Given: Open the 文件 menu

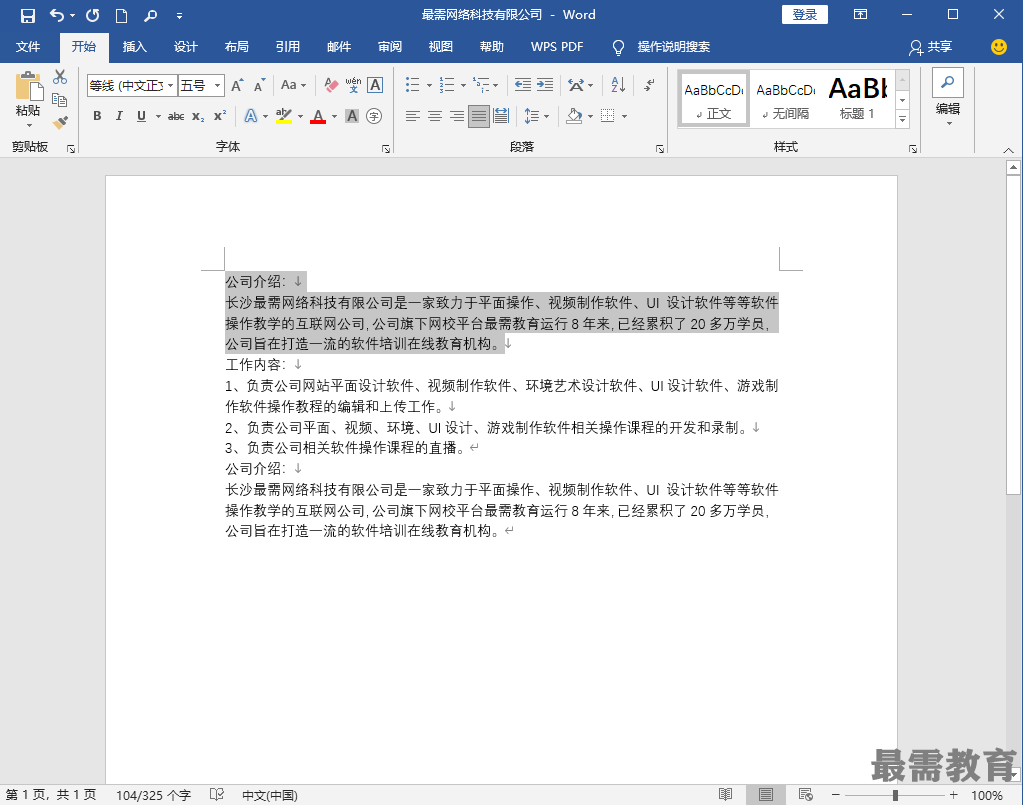Looking at the screenshot, I should (28, 46).
